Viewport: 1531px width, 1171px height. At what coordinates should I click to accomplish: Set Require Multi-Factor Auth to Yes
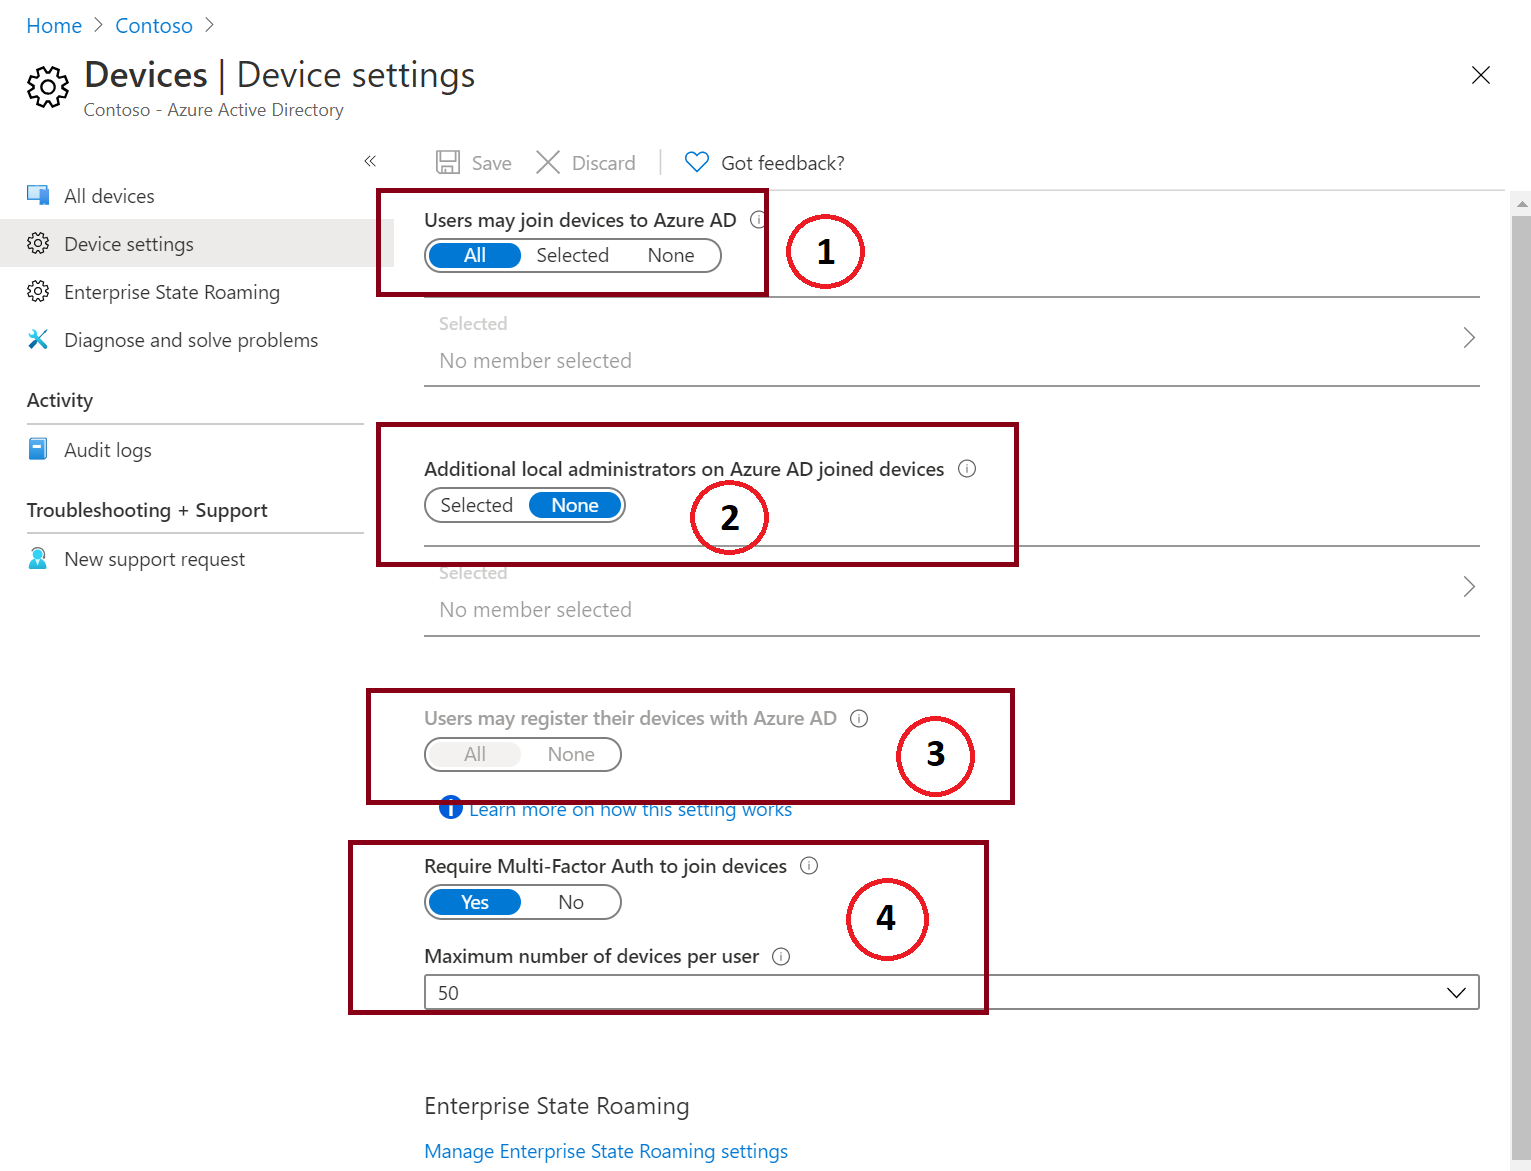tap(475, 902)
